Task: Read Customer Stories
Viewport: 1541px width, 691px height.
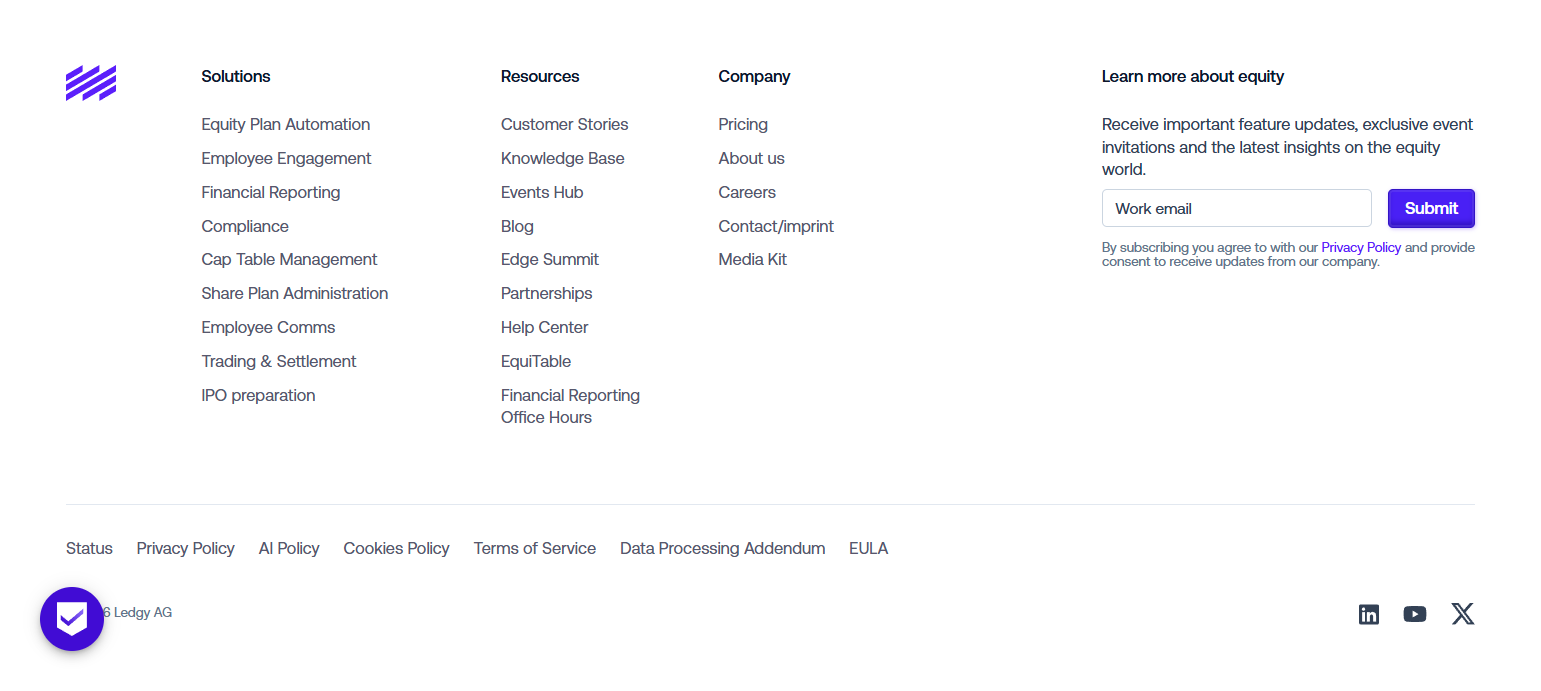Action: [x=564, y=124]
